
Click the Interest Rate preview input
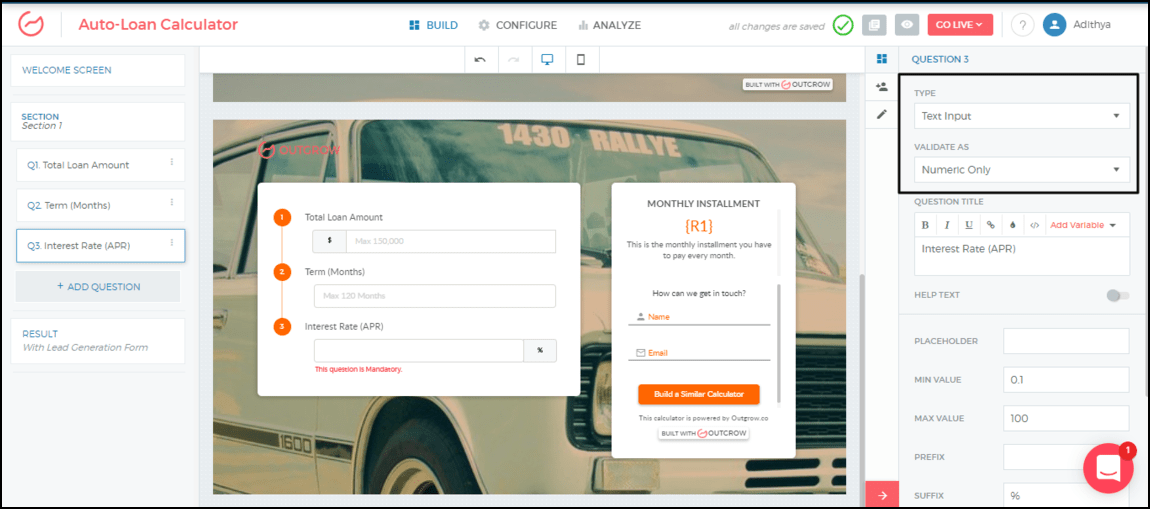click(x=419, y=351)
